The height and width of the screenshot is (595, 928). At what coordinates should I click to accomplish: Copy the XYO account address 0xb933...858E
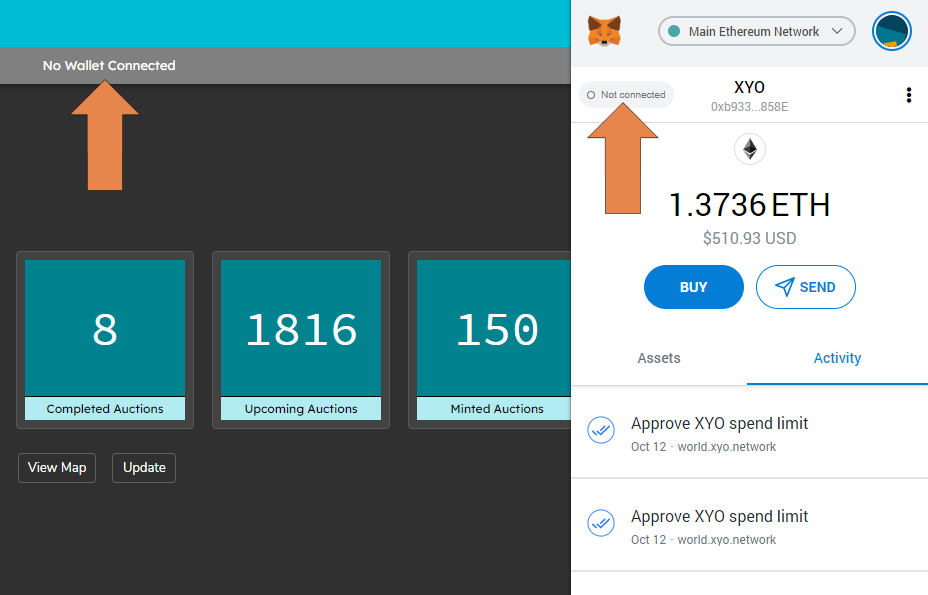point(749,107)
